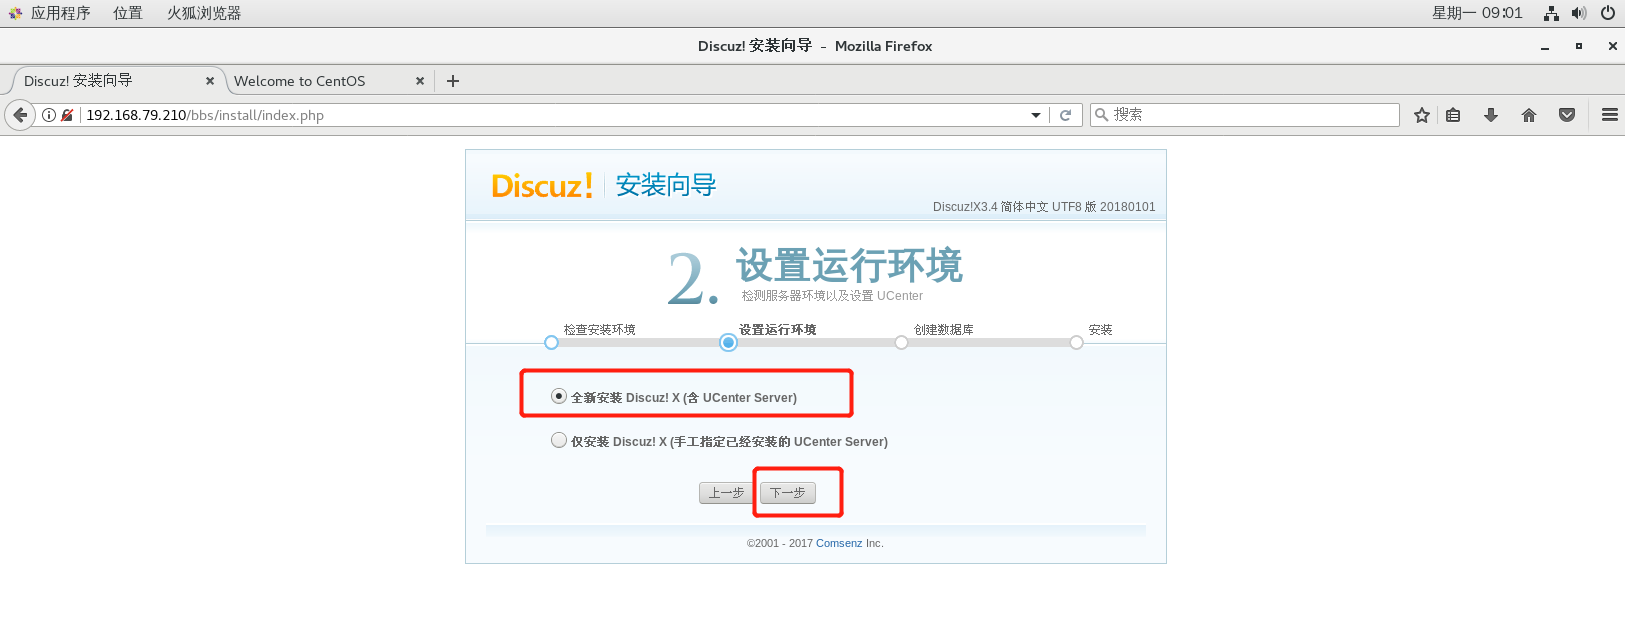Click the 仅安装 Discuz! X option label

coord(729,442)
